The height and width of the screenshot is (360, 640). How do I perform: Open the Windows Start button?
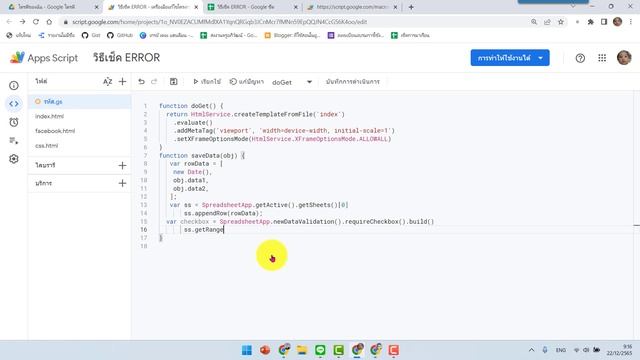[247, 350]
